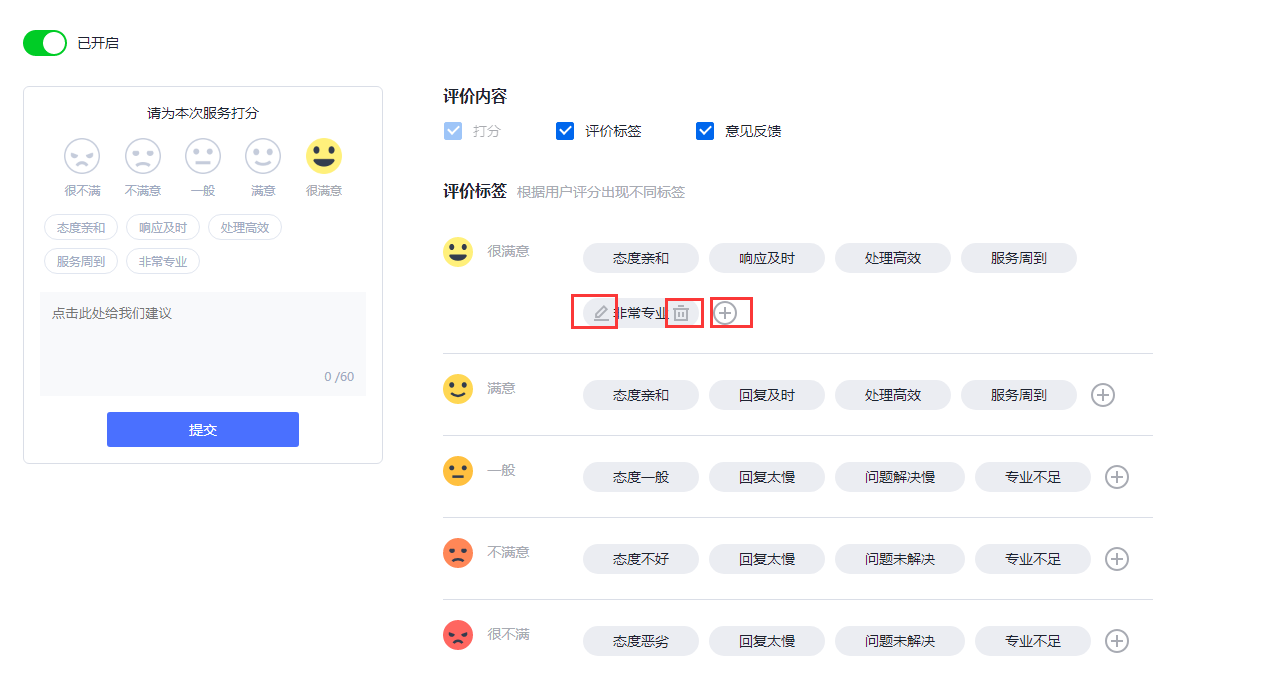This screenshot has height=694, width=1286.
Task: Add a new tag to 满意 row
Action: click(x=1102, y=395)
